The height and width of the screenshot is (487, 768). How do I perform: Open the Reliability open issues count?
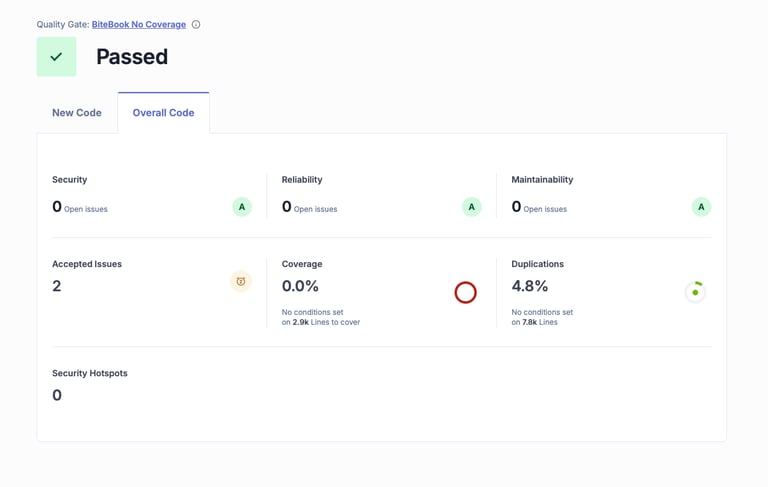pos(287,207)
